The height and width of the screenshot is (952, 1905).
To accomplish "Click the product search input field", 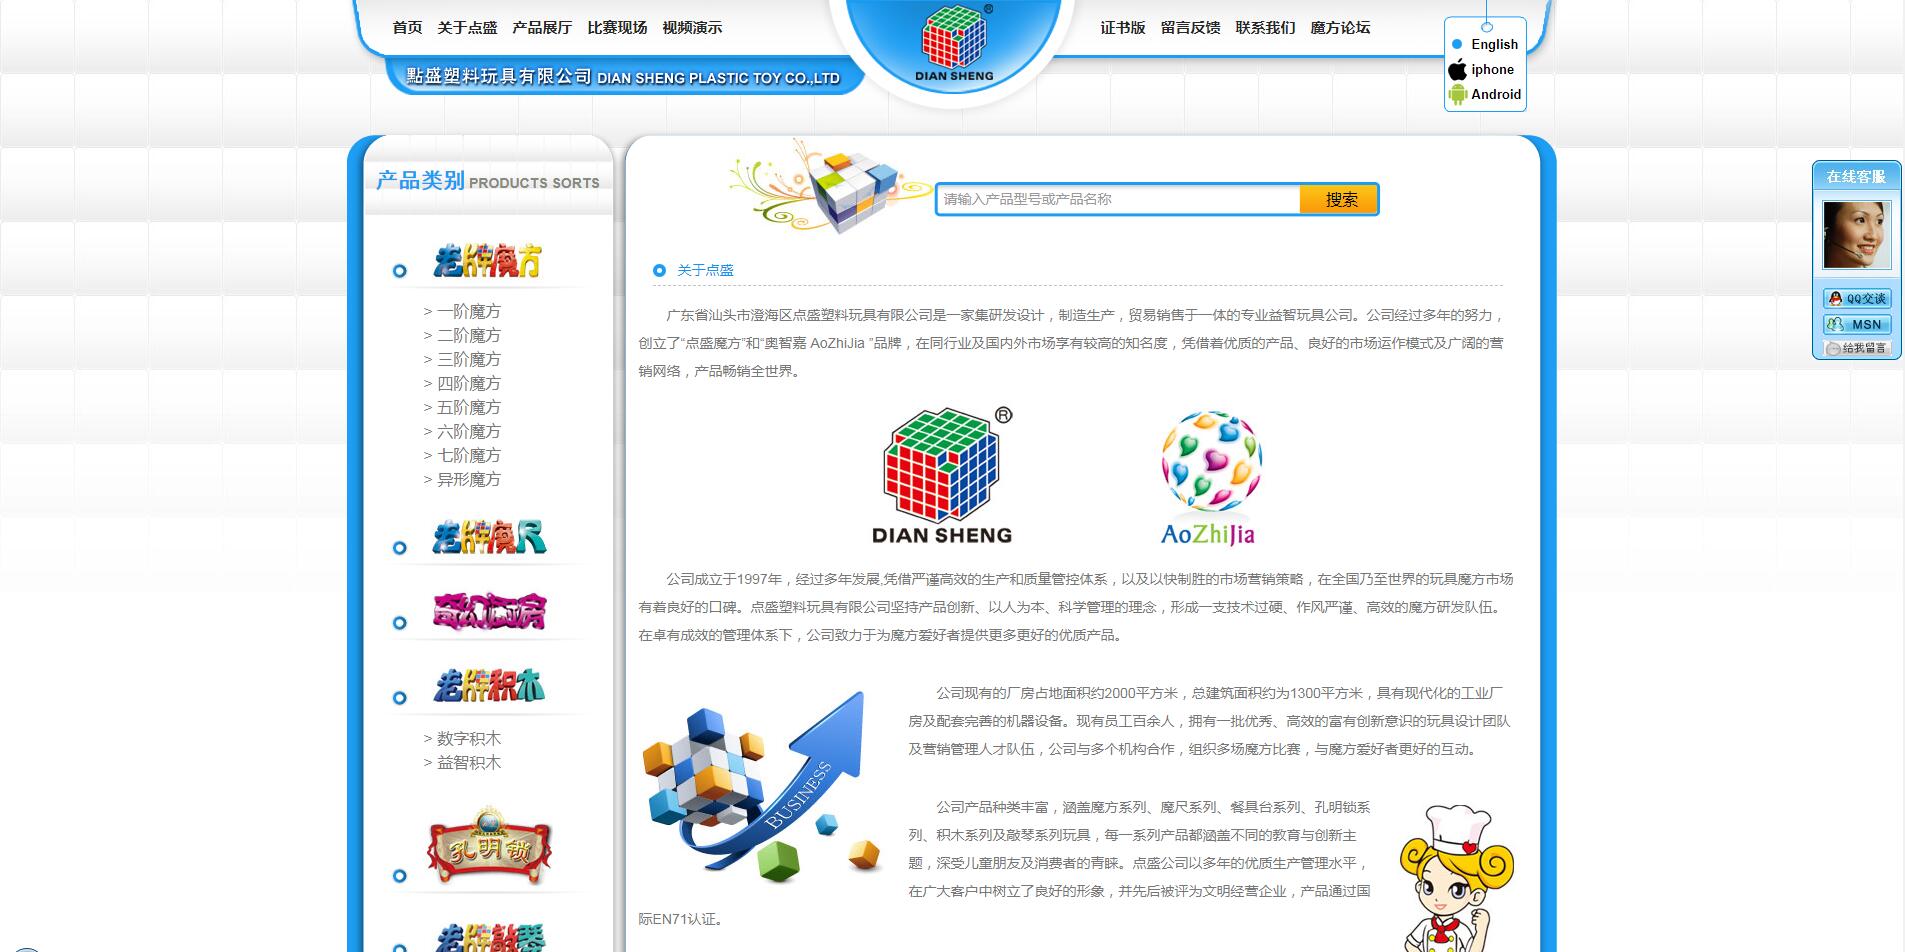I will 1117,200.
